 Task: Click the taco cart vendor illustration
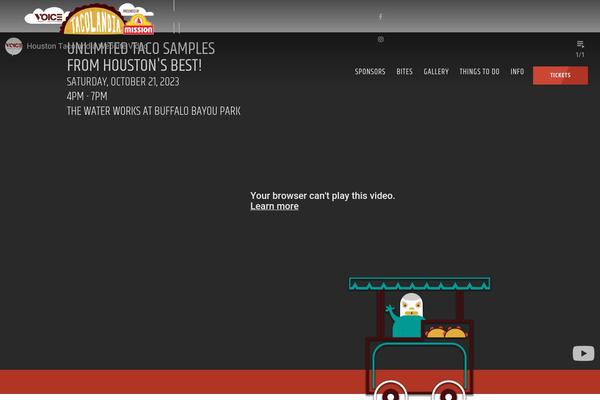click(x=419, y=338)
